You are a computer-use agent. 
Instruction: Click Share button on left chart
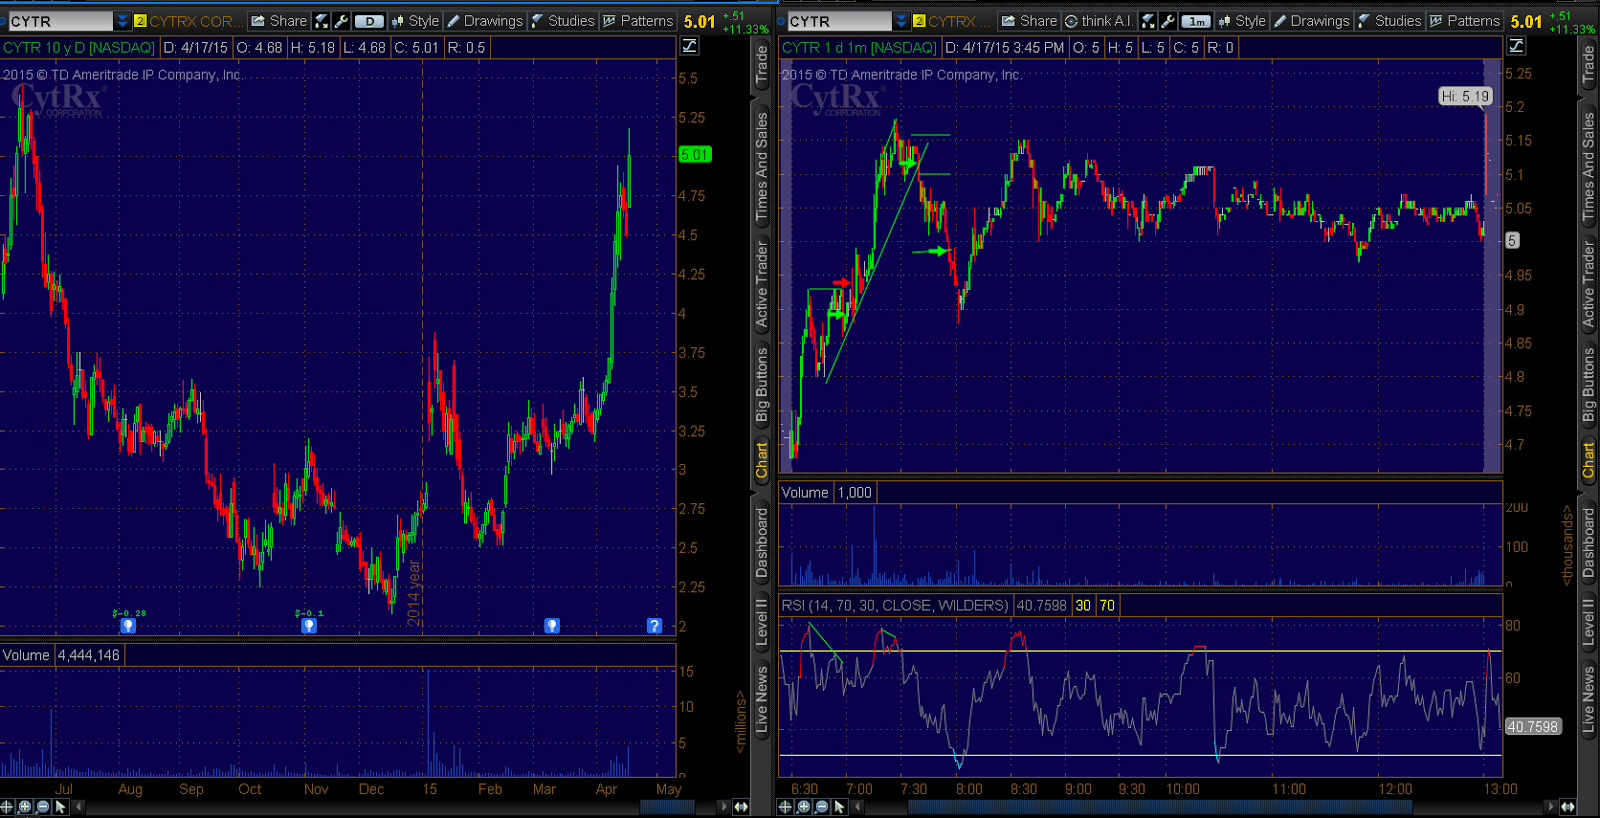tap(279, 21)
